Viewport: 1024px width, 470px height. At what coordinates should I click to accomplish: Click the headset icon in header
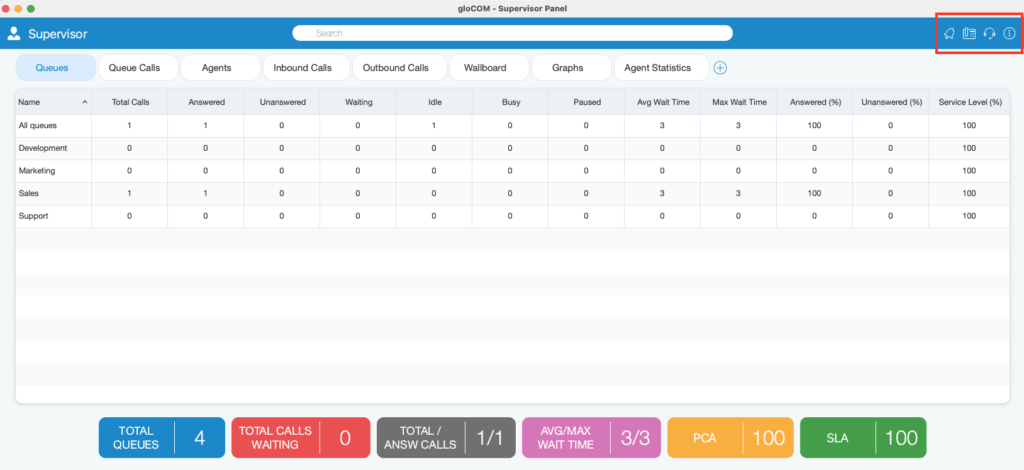pos(989,33)
